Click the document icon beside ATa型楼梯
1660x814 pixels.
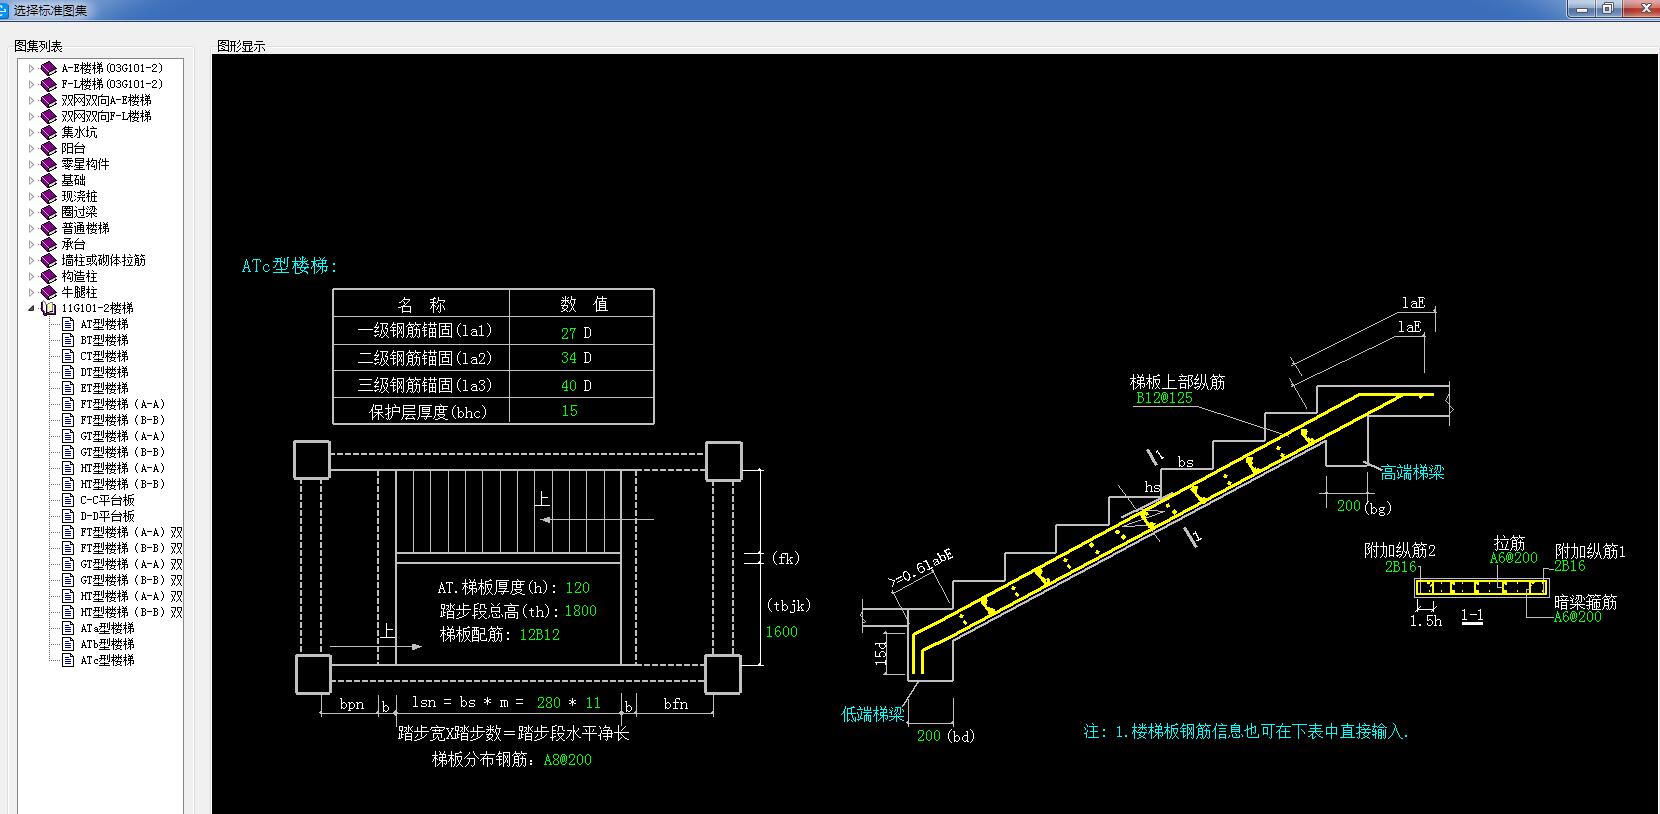coord(68,628)
